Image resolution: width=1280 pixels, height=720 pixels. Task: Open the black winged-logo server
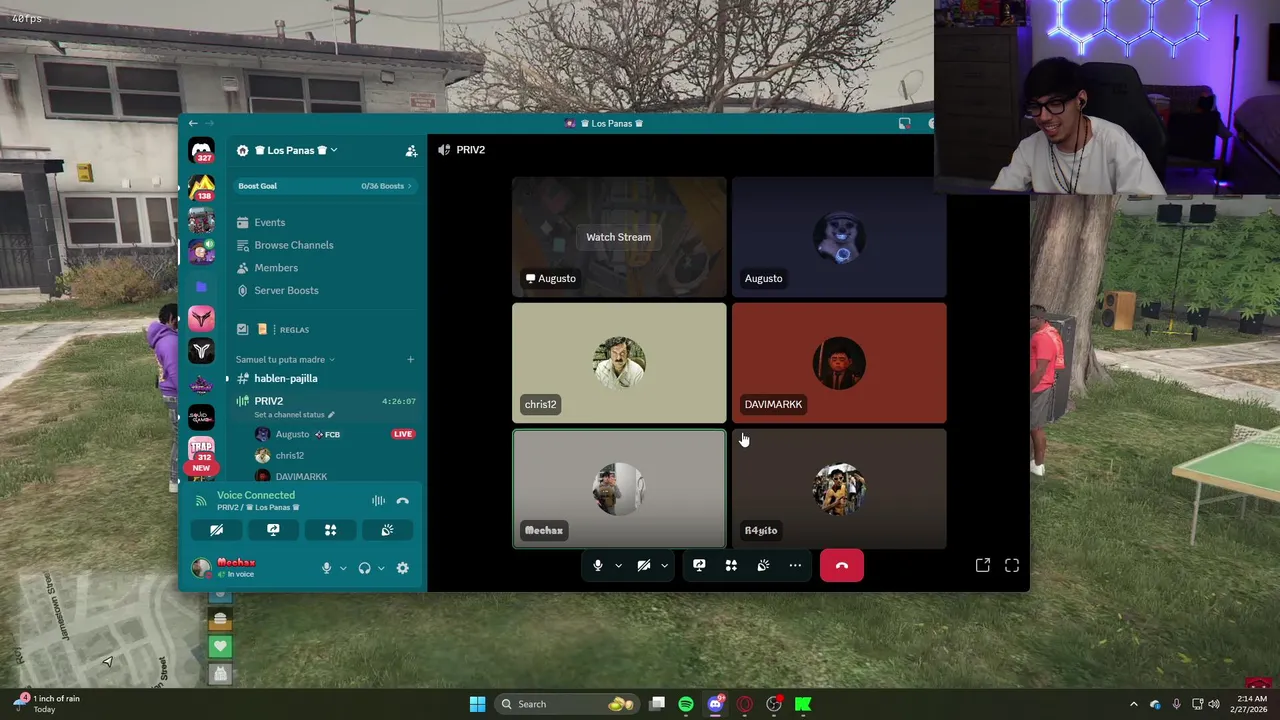tap(202, 351)
